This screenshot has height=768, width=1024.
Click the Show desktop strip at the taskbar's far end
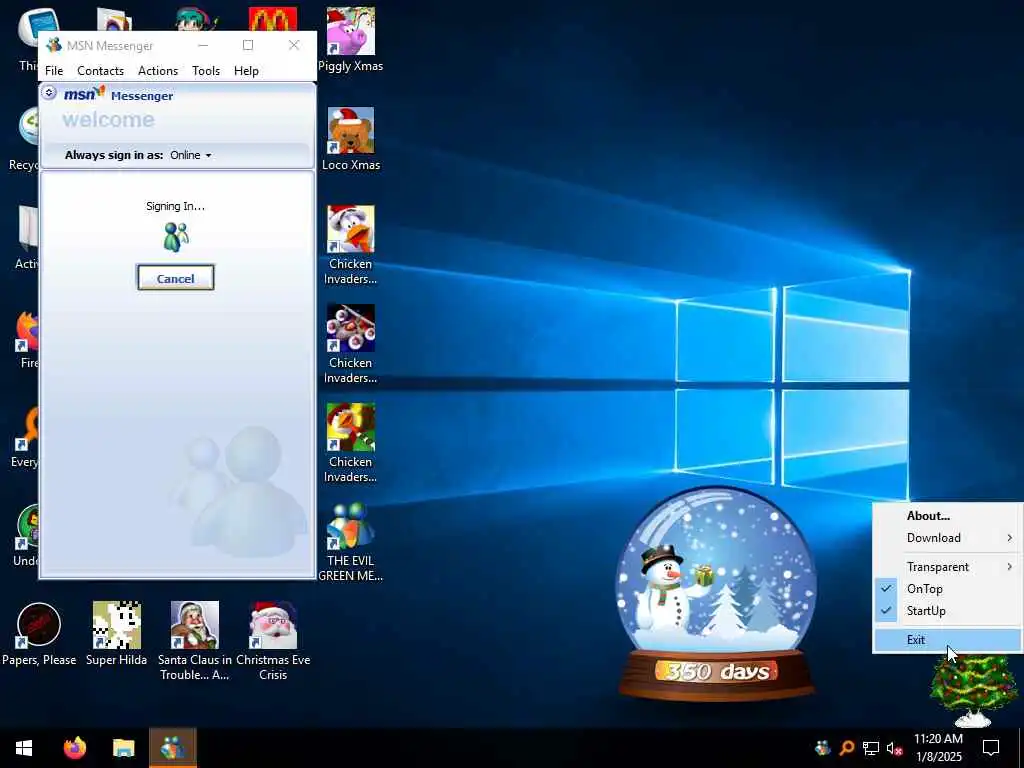(1021, 748)
